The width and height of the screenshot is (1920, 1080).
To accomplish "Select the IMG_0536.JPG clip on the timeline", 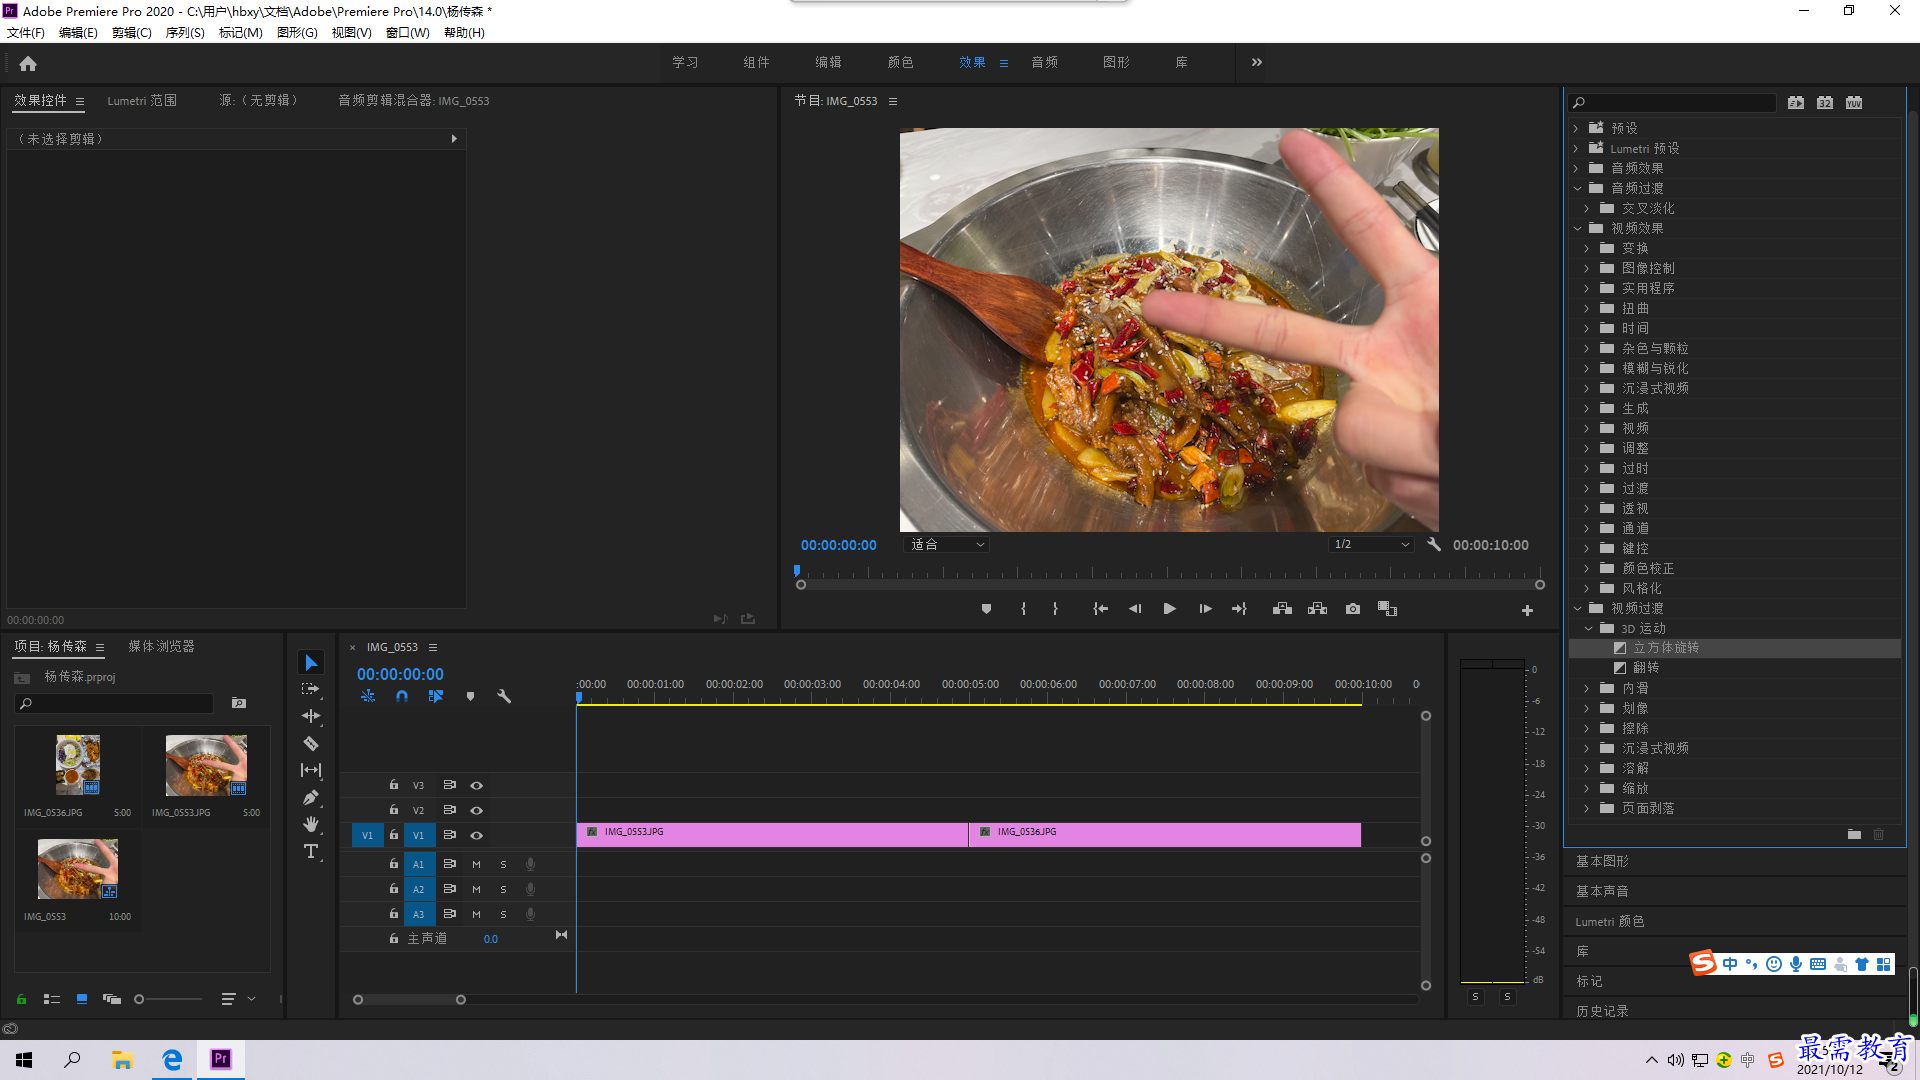I will [1165, 835].
